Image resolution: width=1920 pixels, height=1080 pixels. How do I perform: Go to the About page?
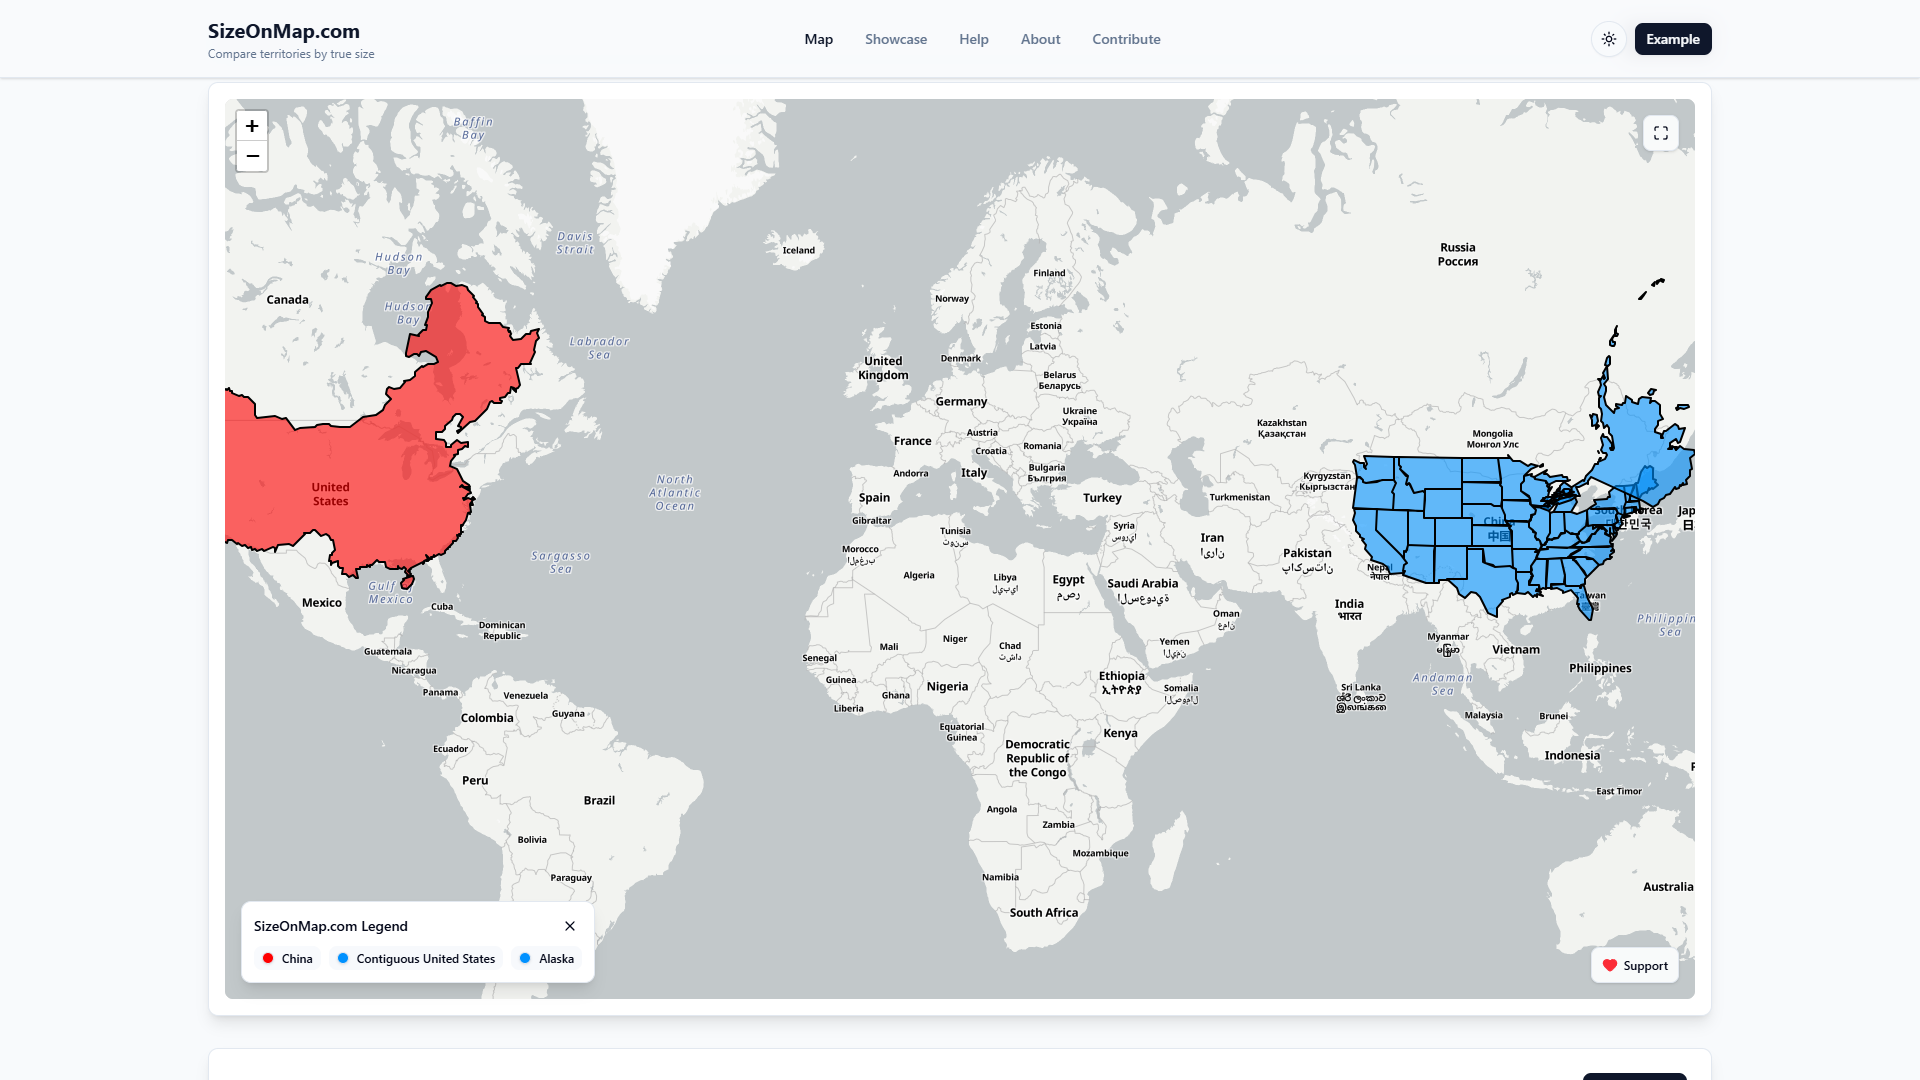point(1040,39)
